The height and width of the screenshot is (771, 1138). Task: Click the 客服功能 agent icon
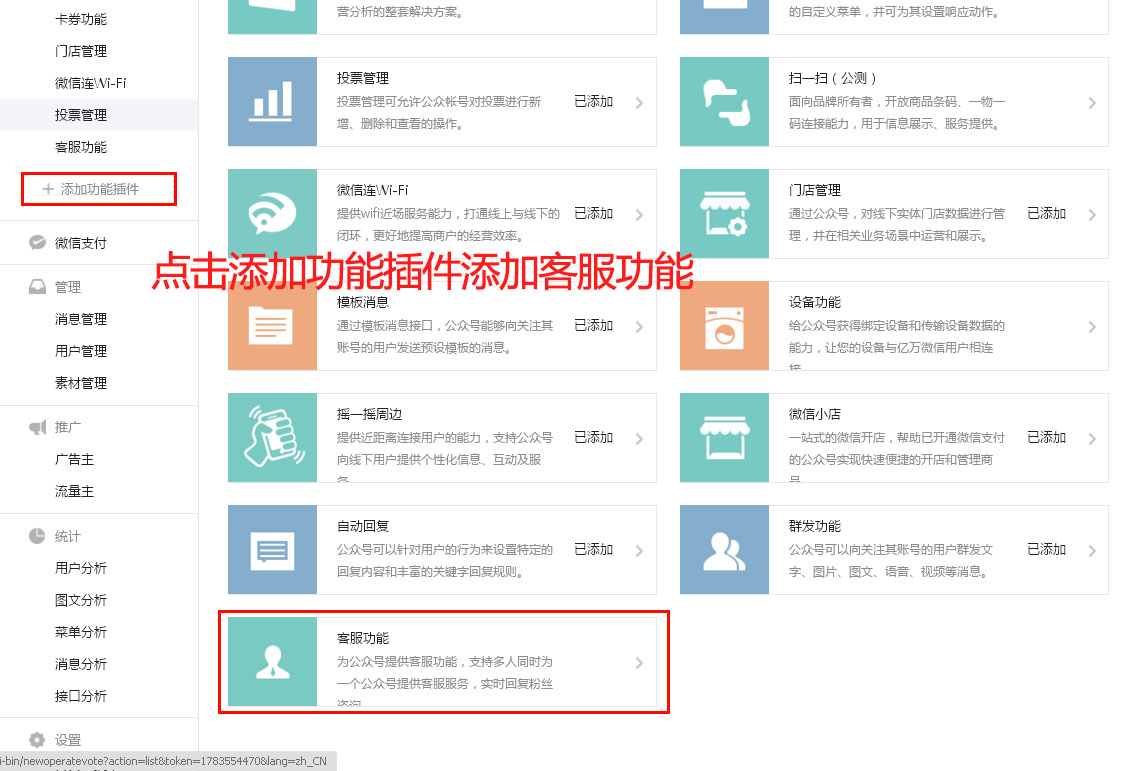pyautogui.click(x=272, y=662)
